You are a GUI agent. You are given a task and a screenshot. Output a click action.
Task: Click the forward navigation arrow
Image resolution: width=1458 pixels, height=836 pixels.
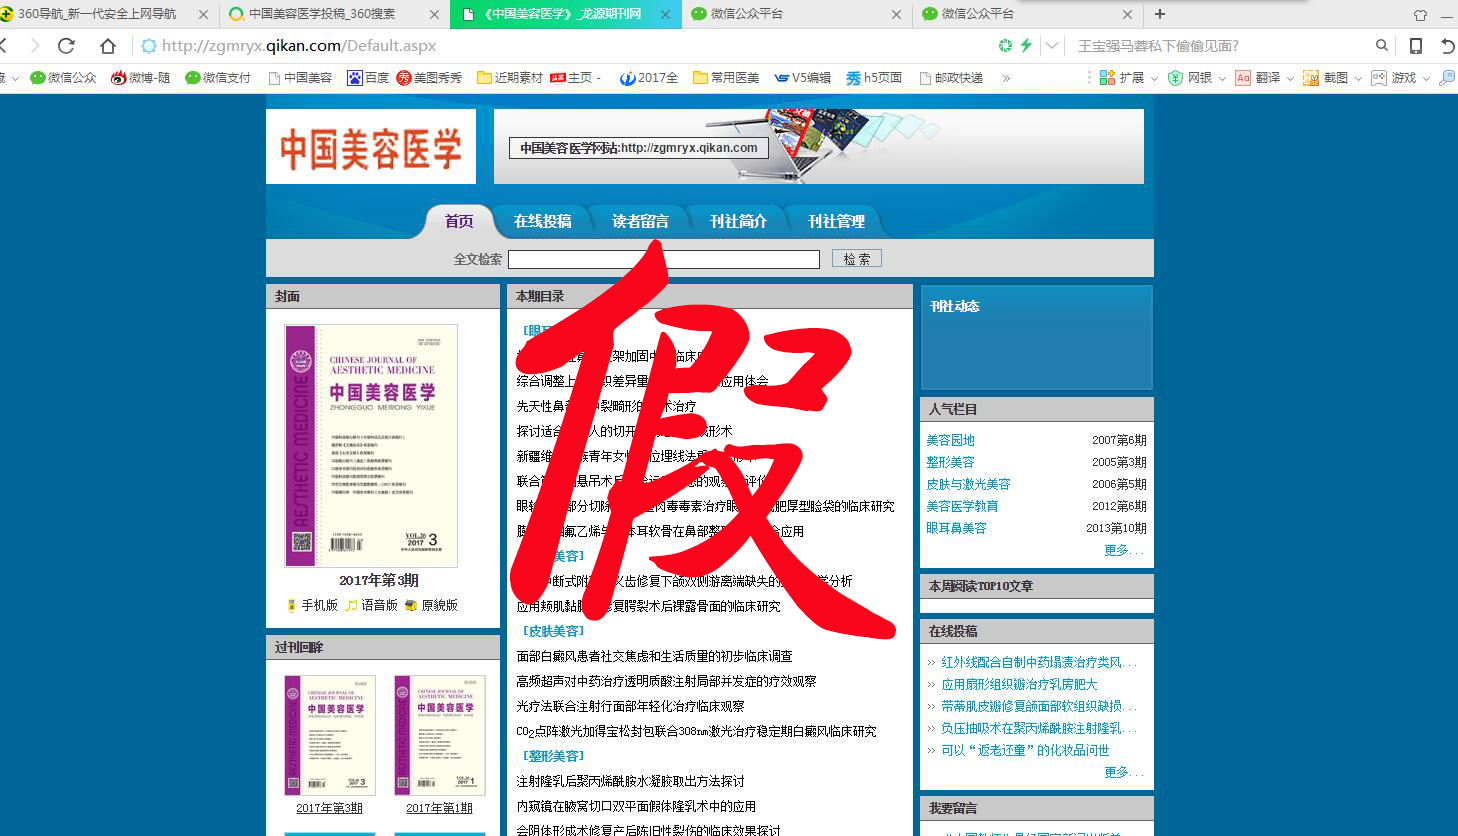35,46
